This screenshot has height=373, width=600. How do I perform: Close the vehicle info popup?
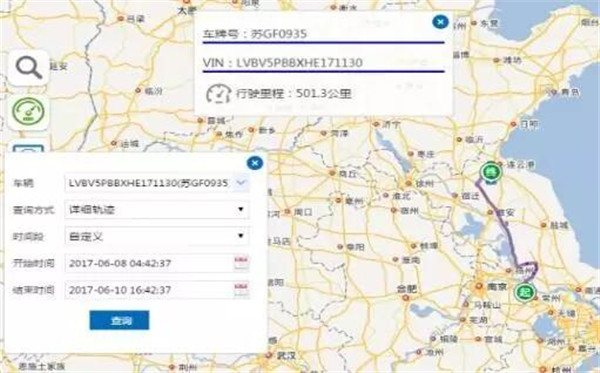coord(440,22)
